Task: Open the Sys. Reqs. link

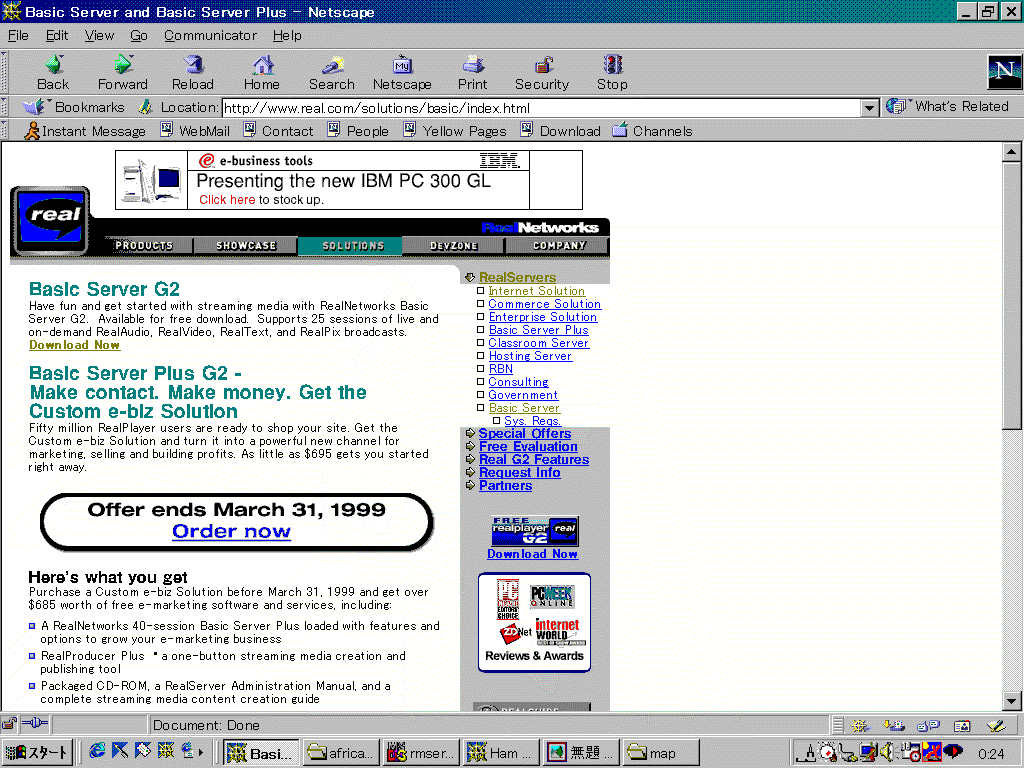Action: [x=532, y=421]
